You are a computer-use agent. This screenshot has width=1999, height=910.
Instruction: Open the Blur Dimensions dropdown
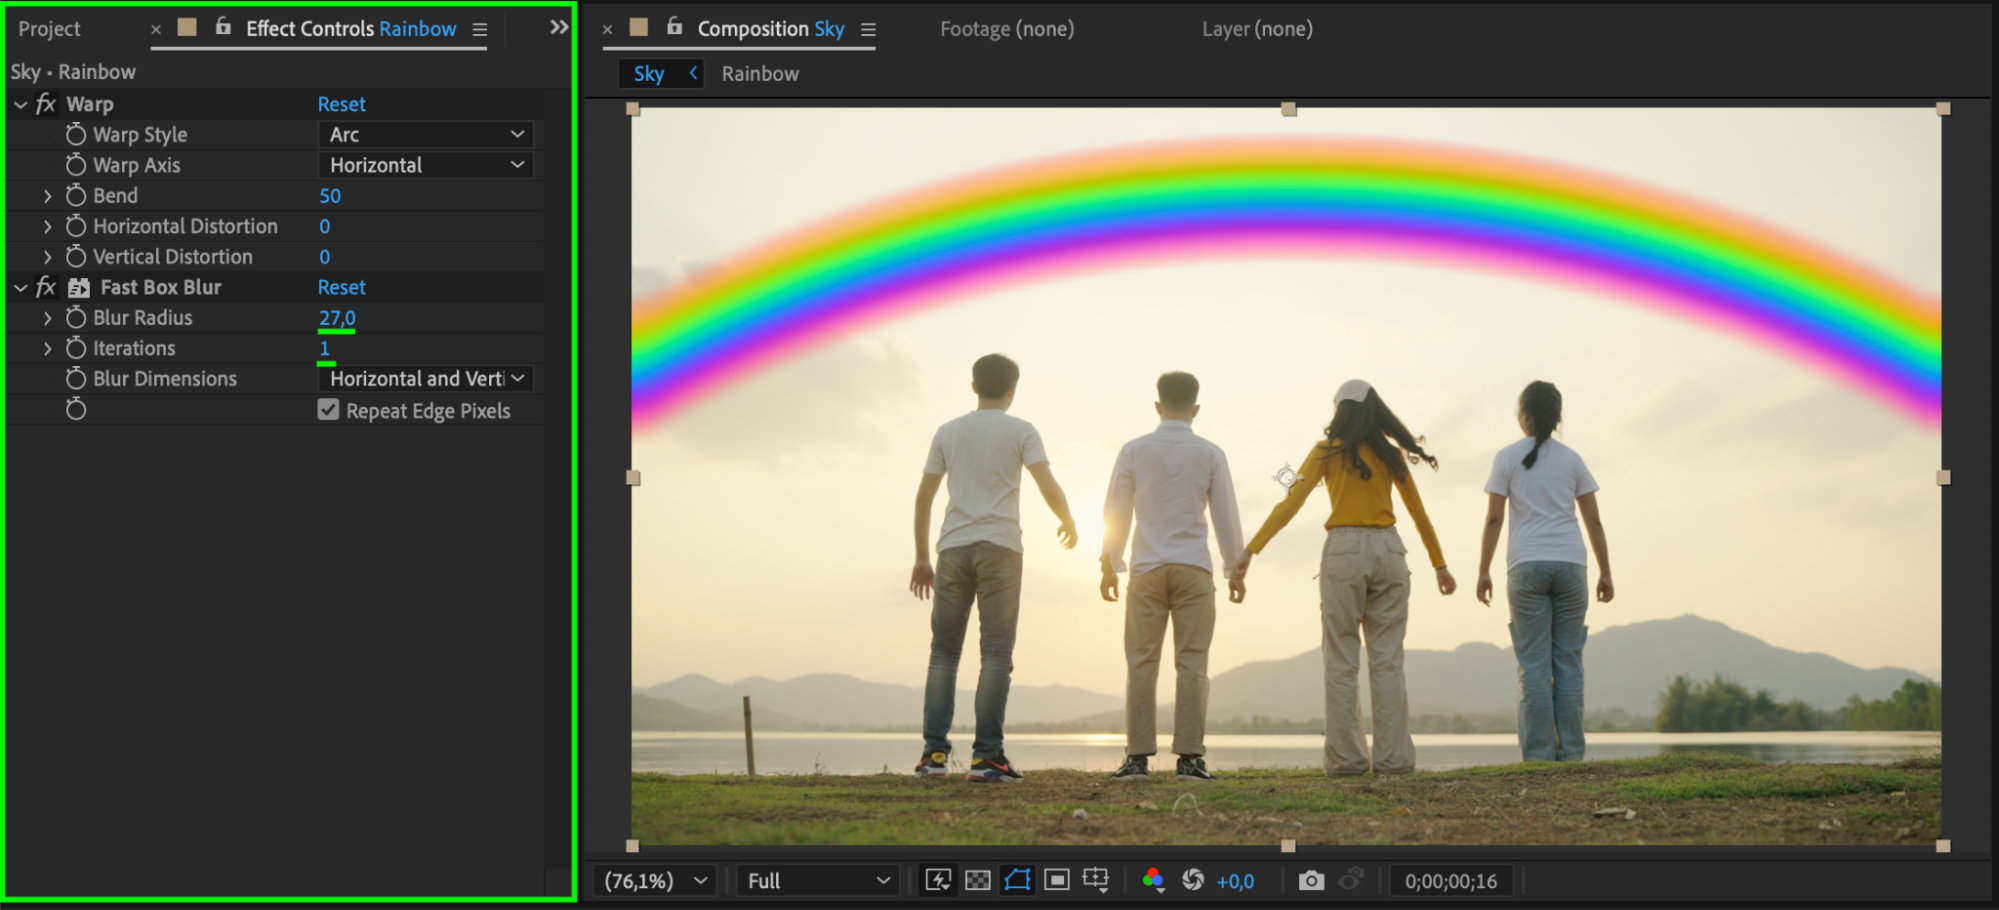426,379
